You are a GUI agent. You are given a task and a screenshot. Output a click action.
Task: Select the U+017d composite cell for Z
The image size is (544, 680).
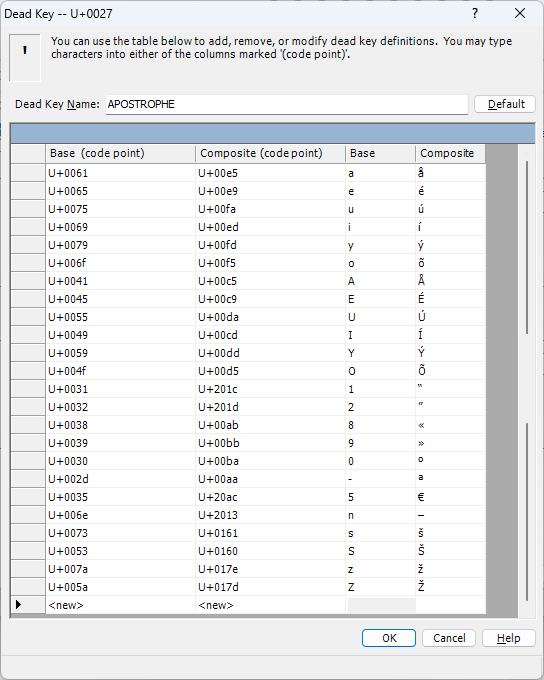(270, 587)
